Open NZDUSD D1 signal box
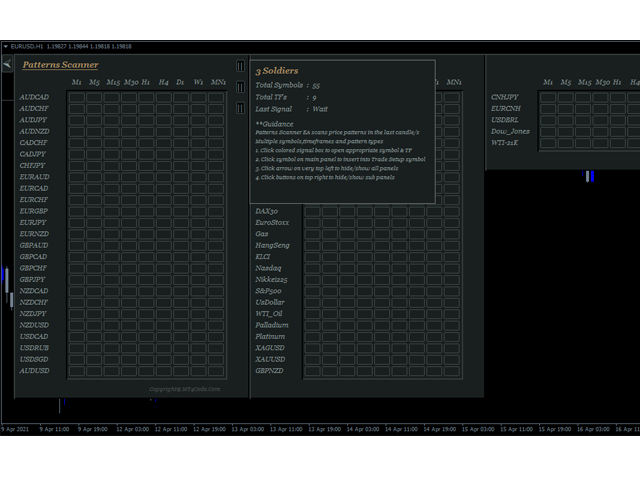The width and height of the screenshot is (640, 480). (181, 325)
